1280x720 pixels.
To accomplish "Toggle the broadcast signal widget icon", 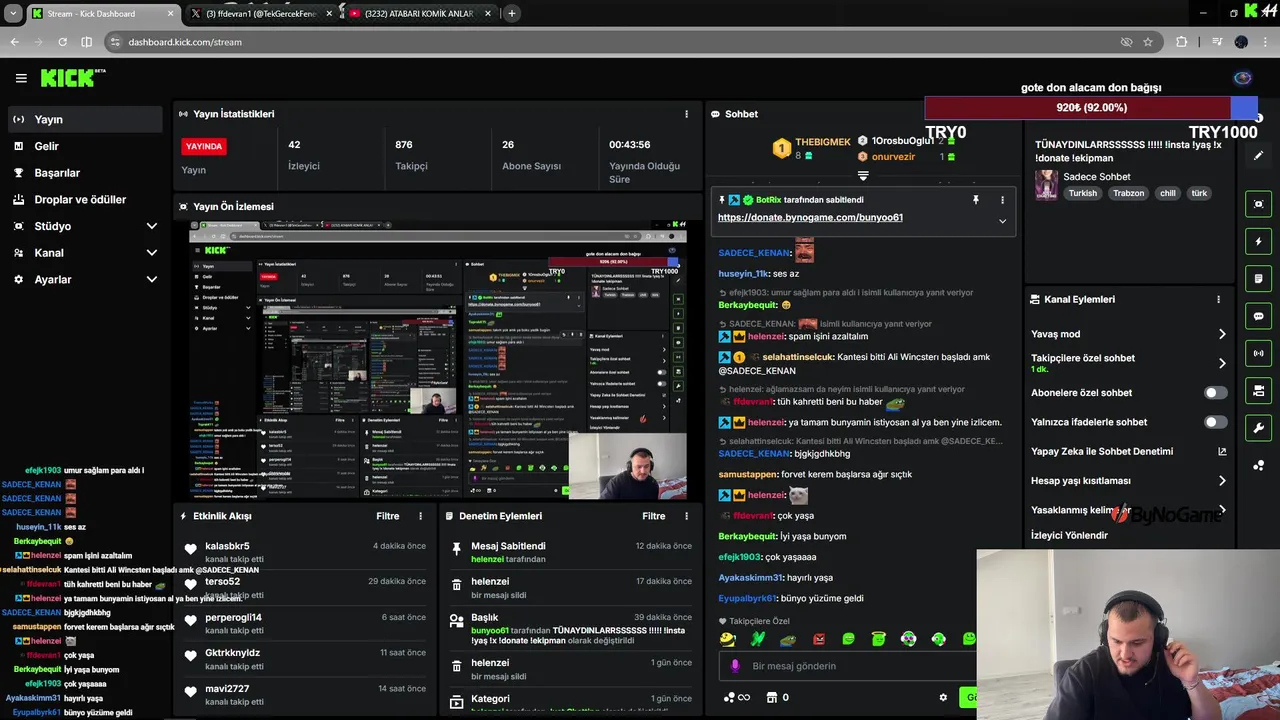I will (x=1259, y=353).
